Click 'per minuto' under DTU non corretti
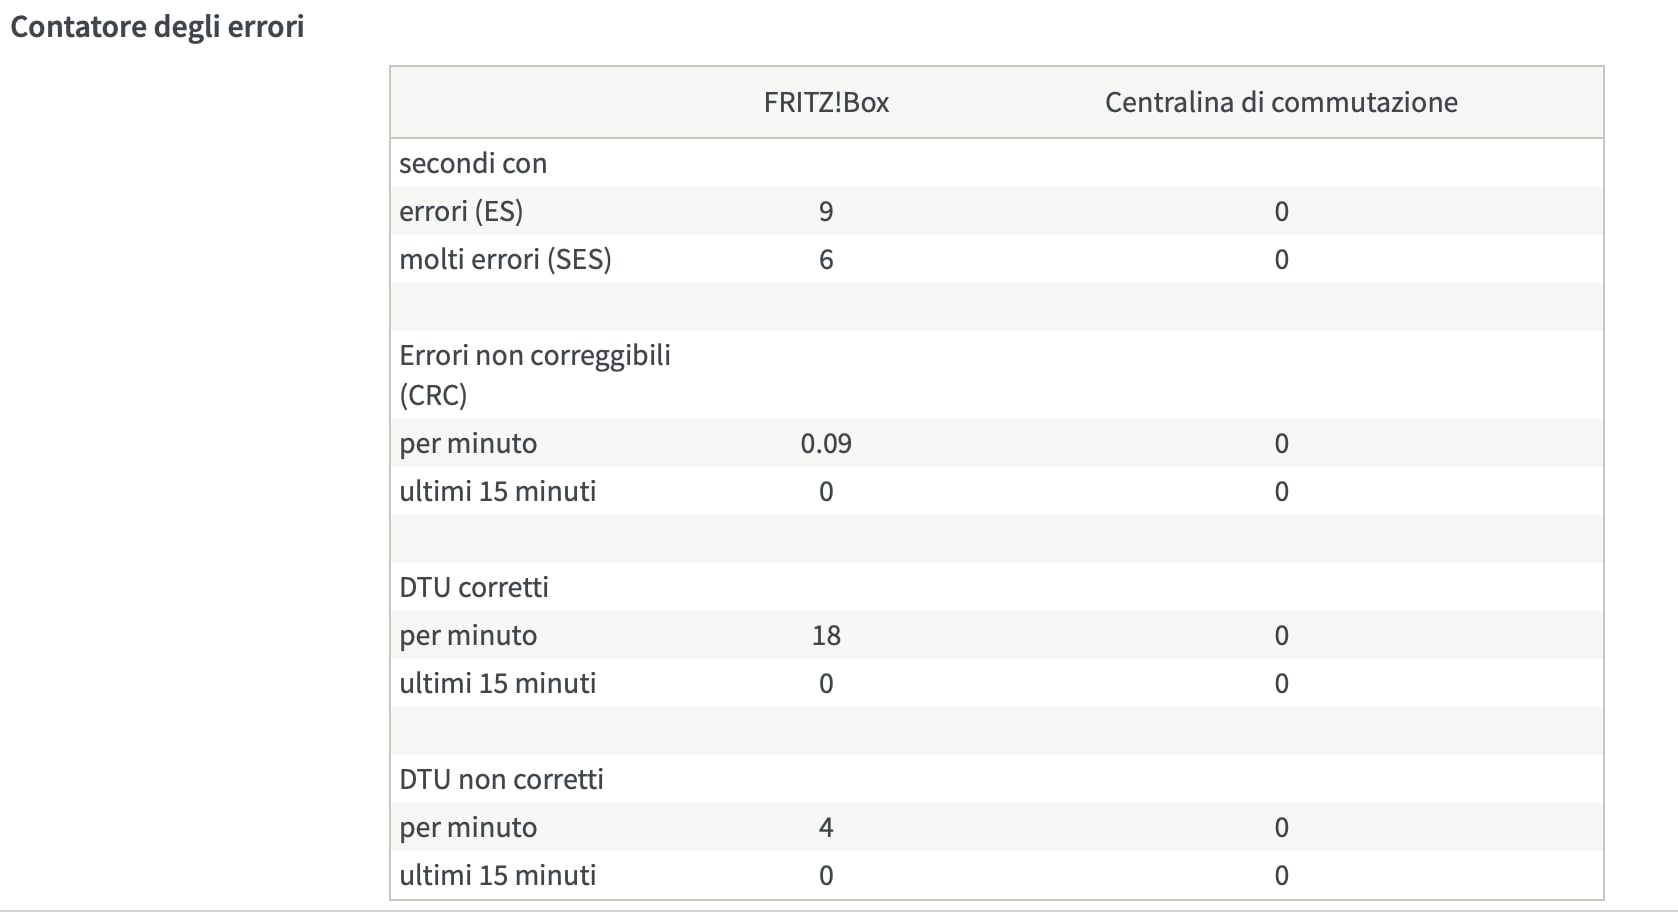This screenshot has height=914, width=1678. pyautogui.click(x=468, y=827)
